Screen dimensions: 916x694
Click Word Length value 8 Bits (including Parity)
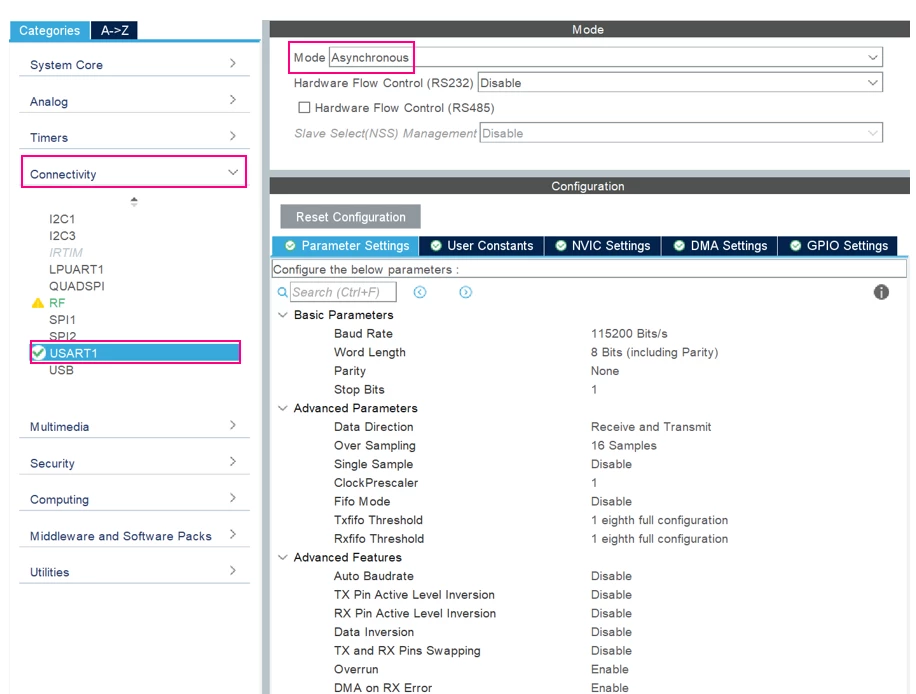pyautogui.click(x=654, y=352)
